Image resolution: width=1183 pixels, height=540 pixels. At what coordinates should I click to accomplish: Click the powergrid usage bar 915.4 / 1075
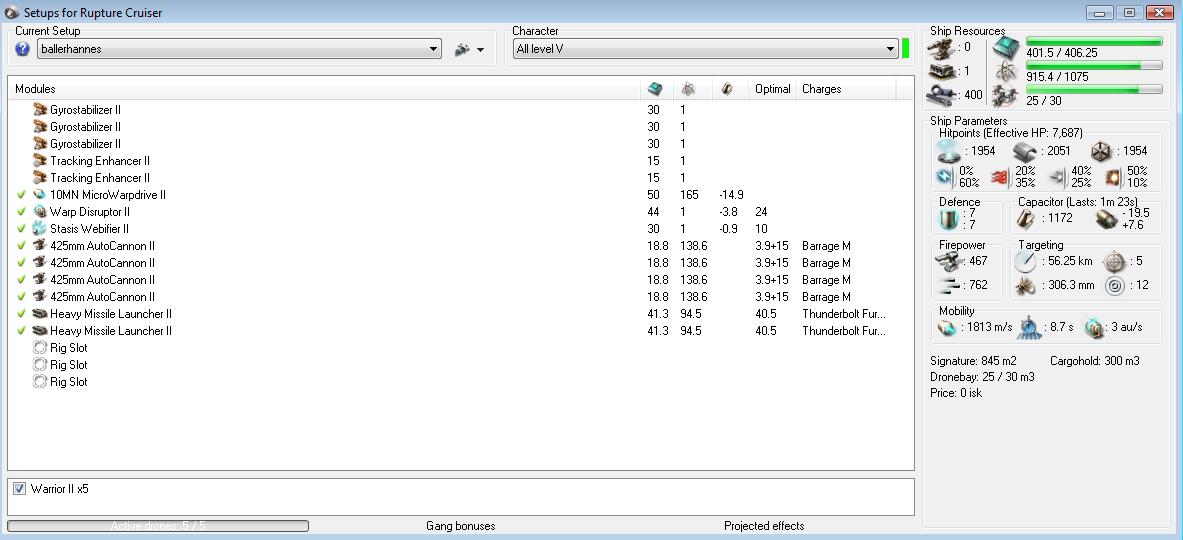point(1094,66)
